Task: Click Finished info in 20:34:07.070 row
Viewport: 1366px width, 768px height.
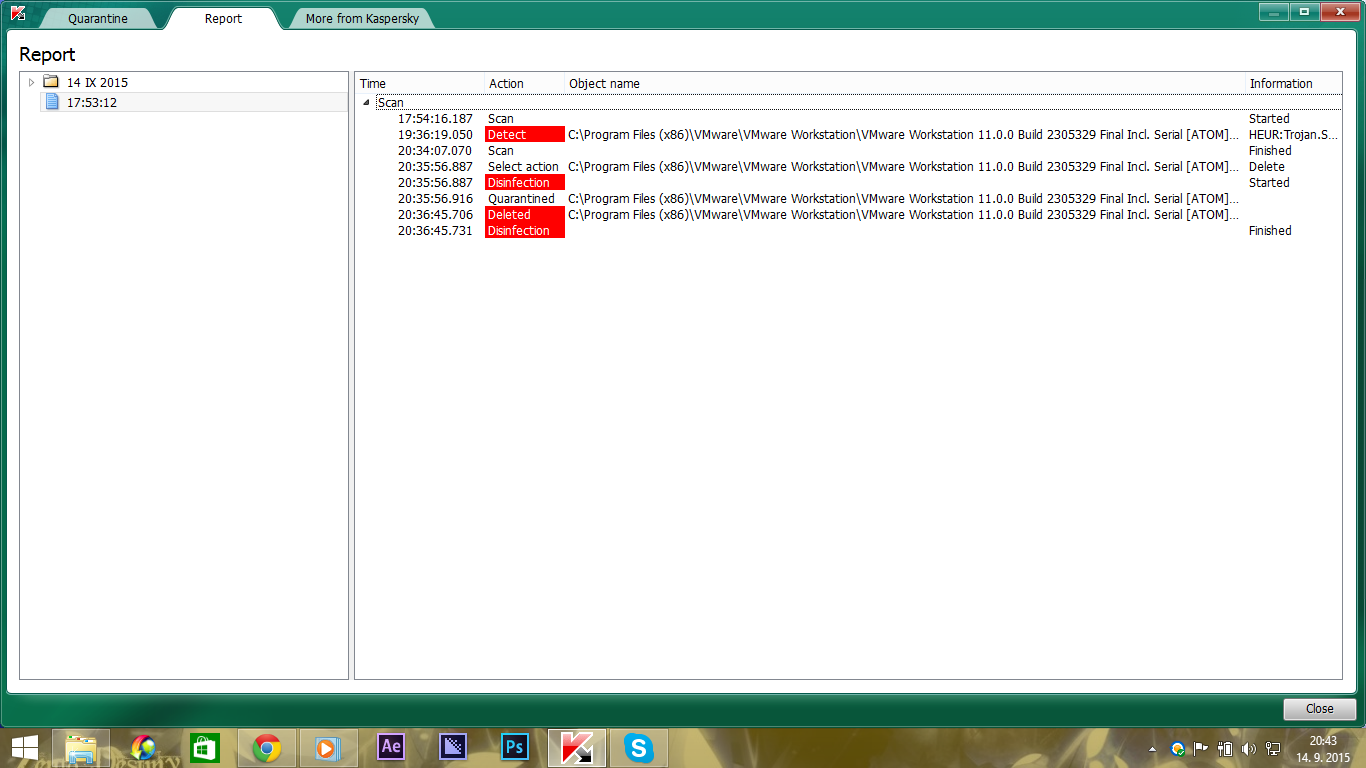Action: click(x=1270, y=151)
